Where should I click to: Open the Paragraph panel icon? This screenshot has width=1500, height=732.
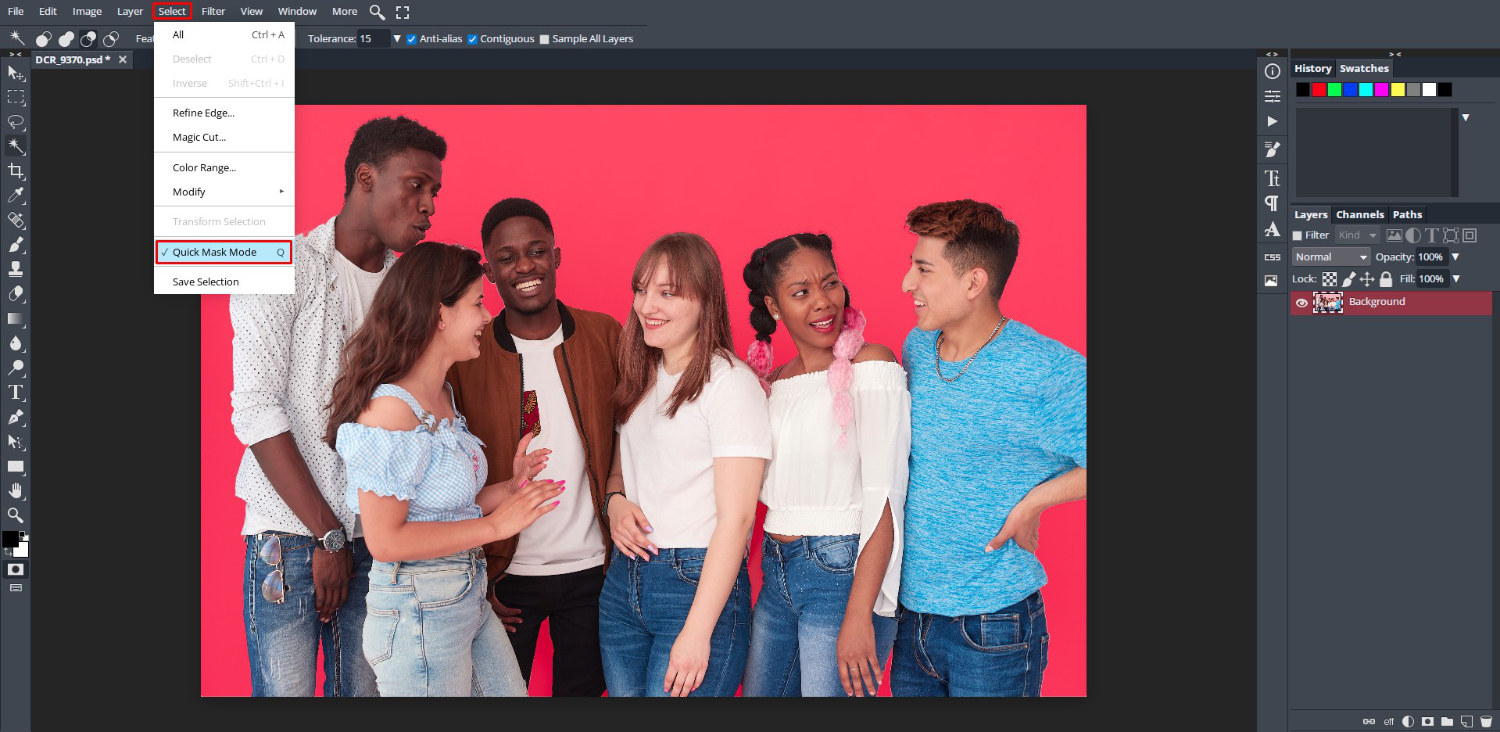(1272, 203)
